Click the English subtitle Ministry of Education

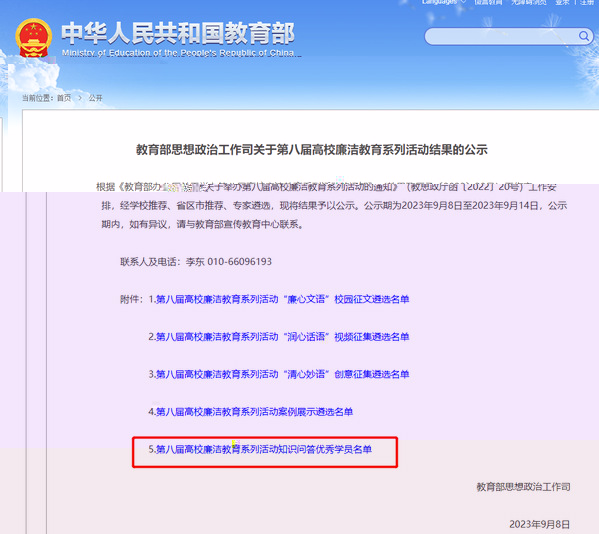[x=178, y=53]
